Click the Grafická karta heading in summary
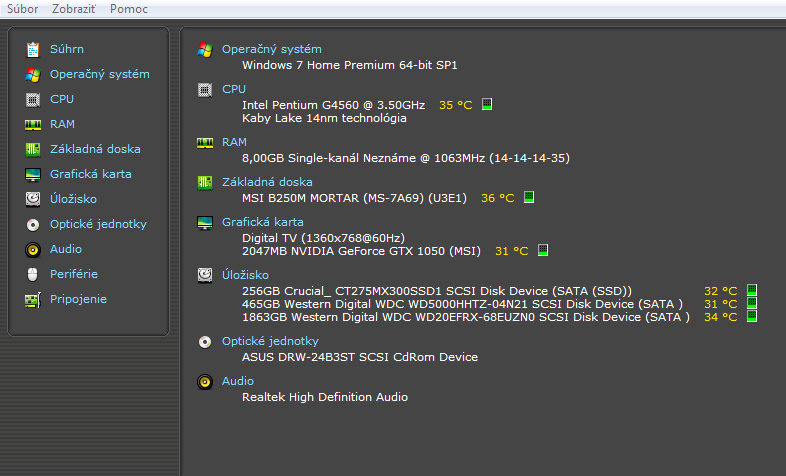 pos(263,222)
